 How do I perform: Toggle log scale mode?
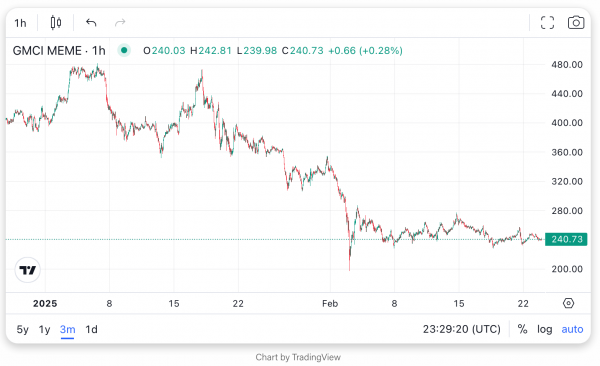(544, 329)
